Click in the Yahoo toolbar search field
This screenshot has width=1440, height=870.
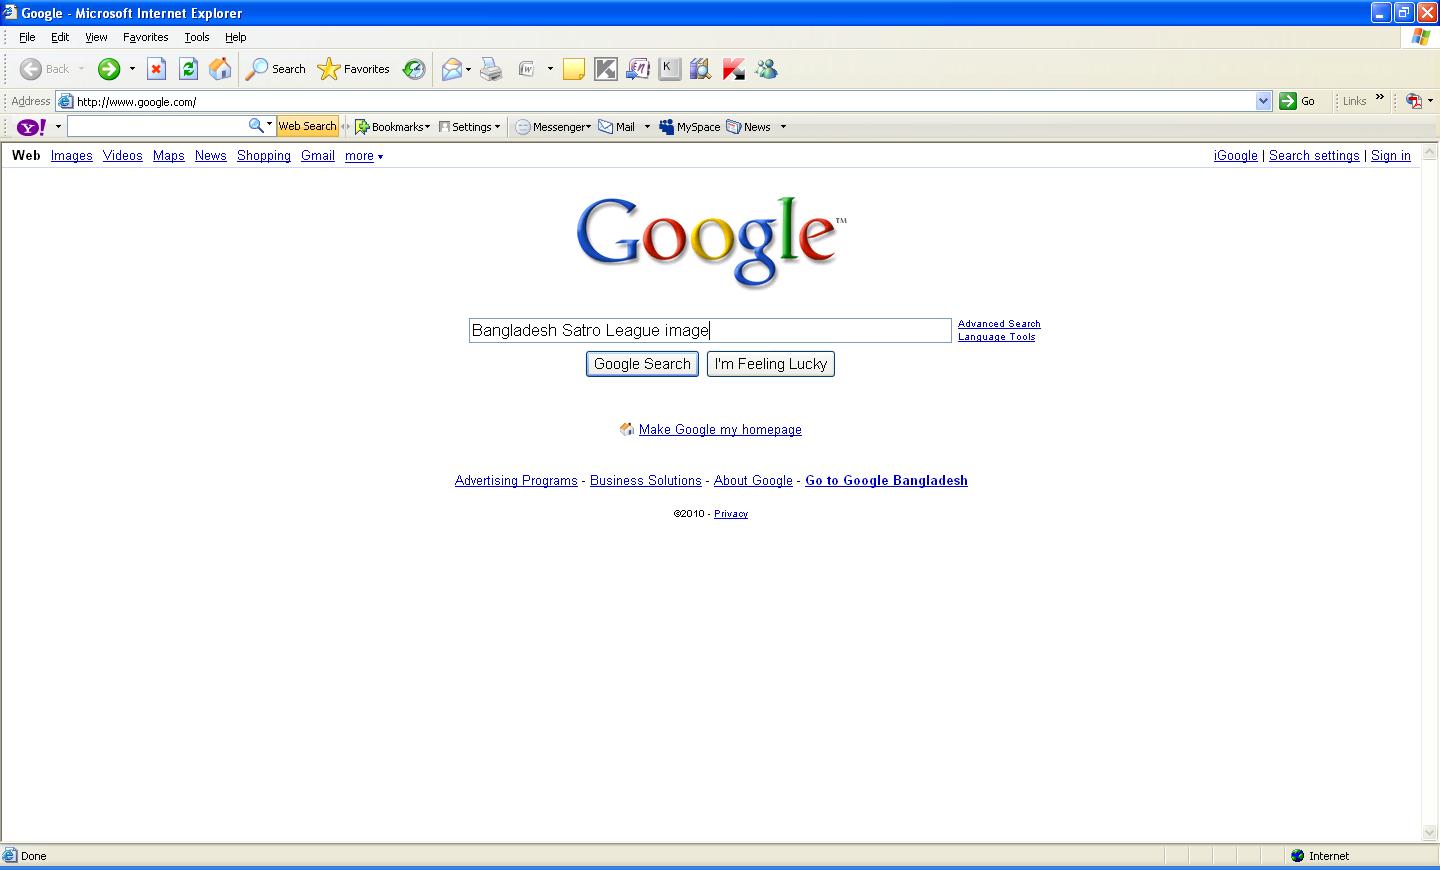(157, 126)
